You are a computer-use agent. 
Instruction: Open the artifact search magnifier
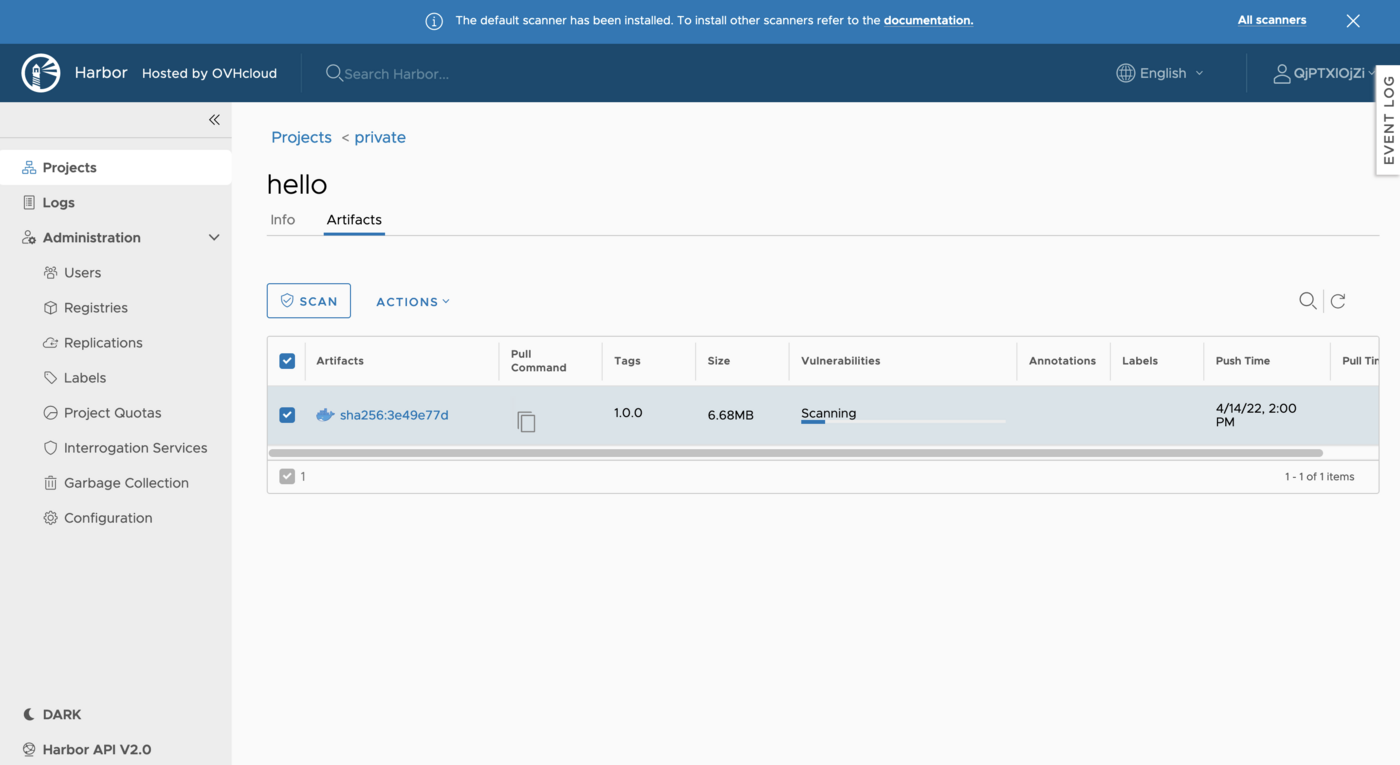(1307, 300)
